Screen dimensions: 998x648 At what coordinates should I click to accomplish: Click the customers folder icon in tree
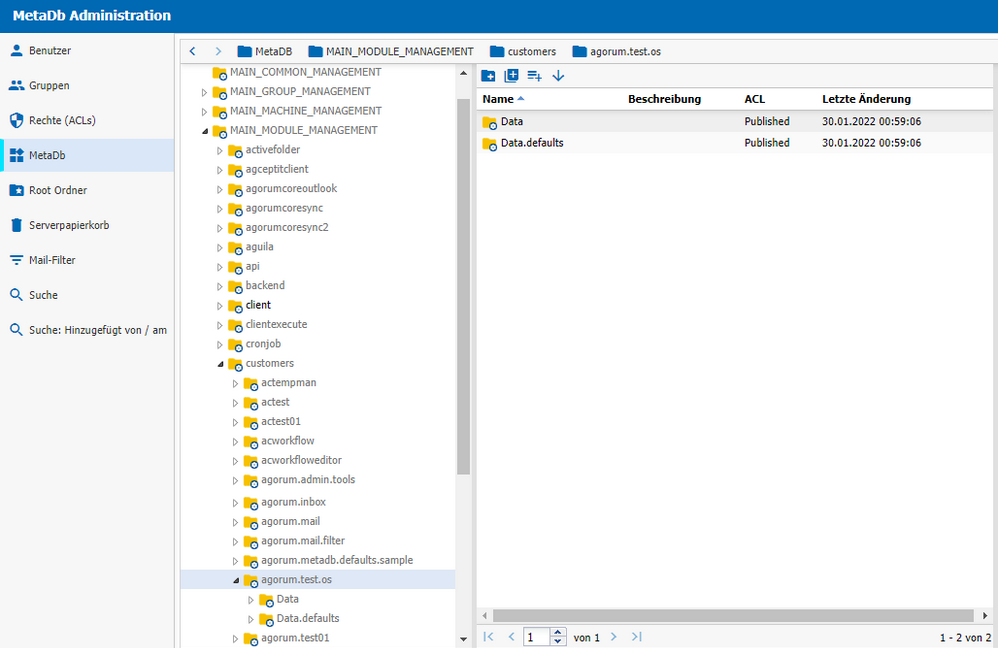point(235,364)
